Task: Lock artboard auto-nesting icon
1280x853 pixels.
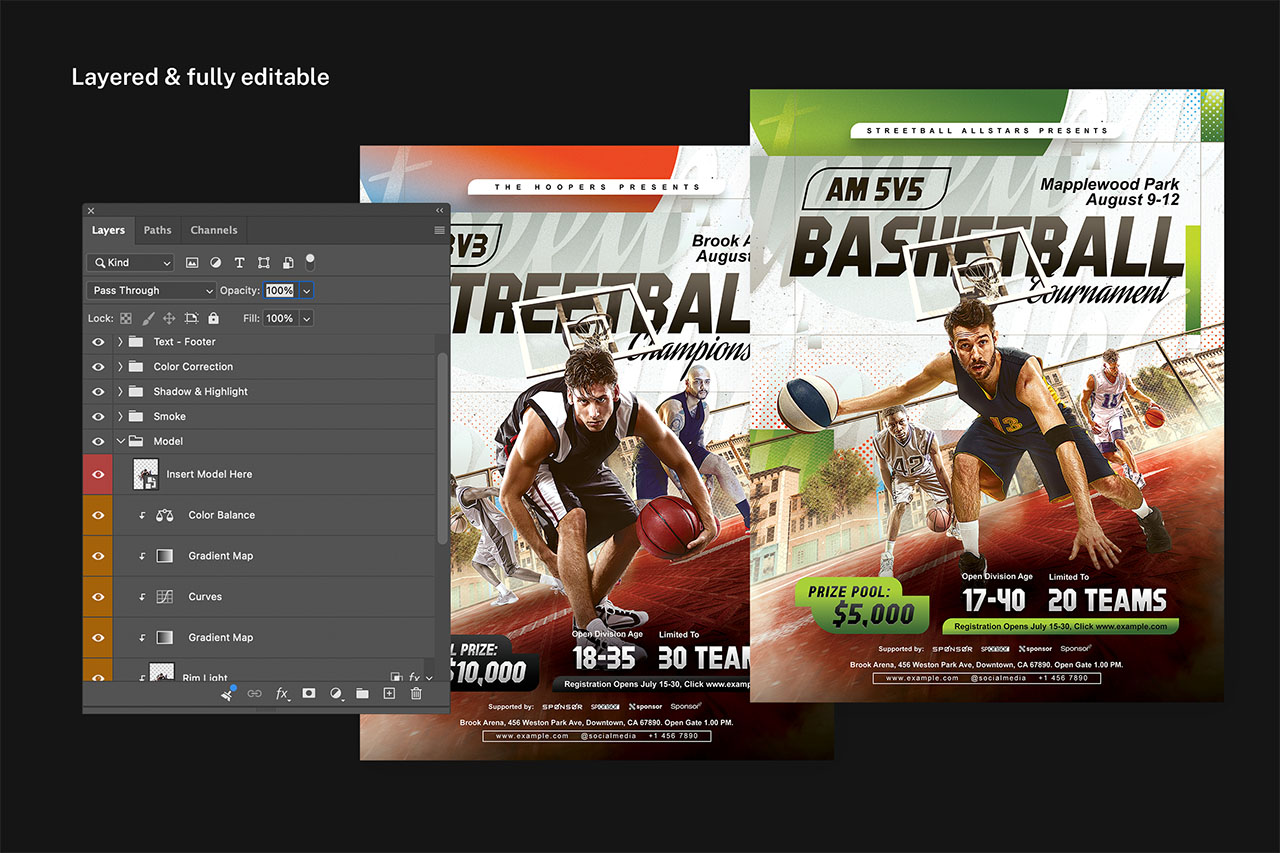Action: point(191,318)
